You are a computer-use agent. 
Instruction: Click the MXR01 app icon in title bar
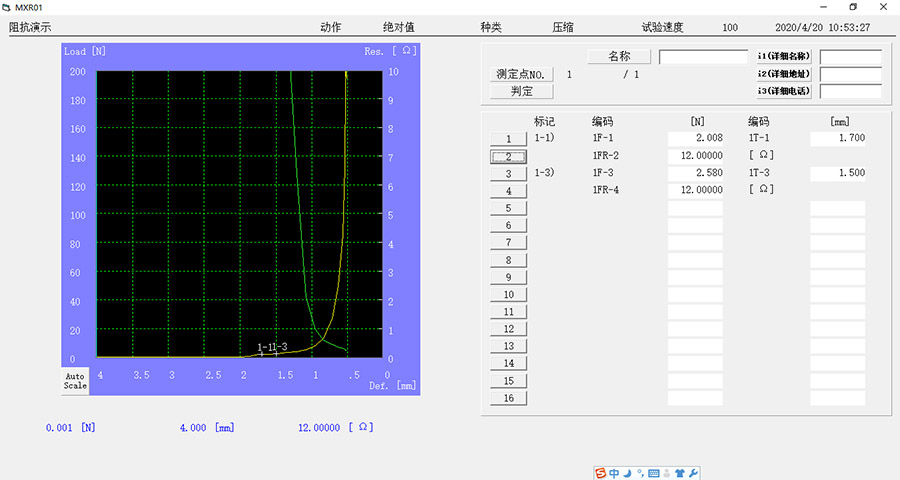pos(6,7)
